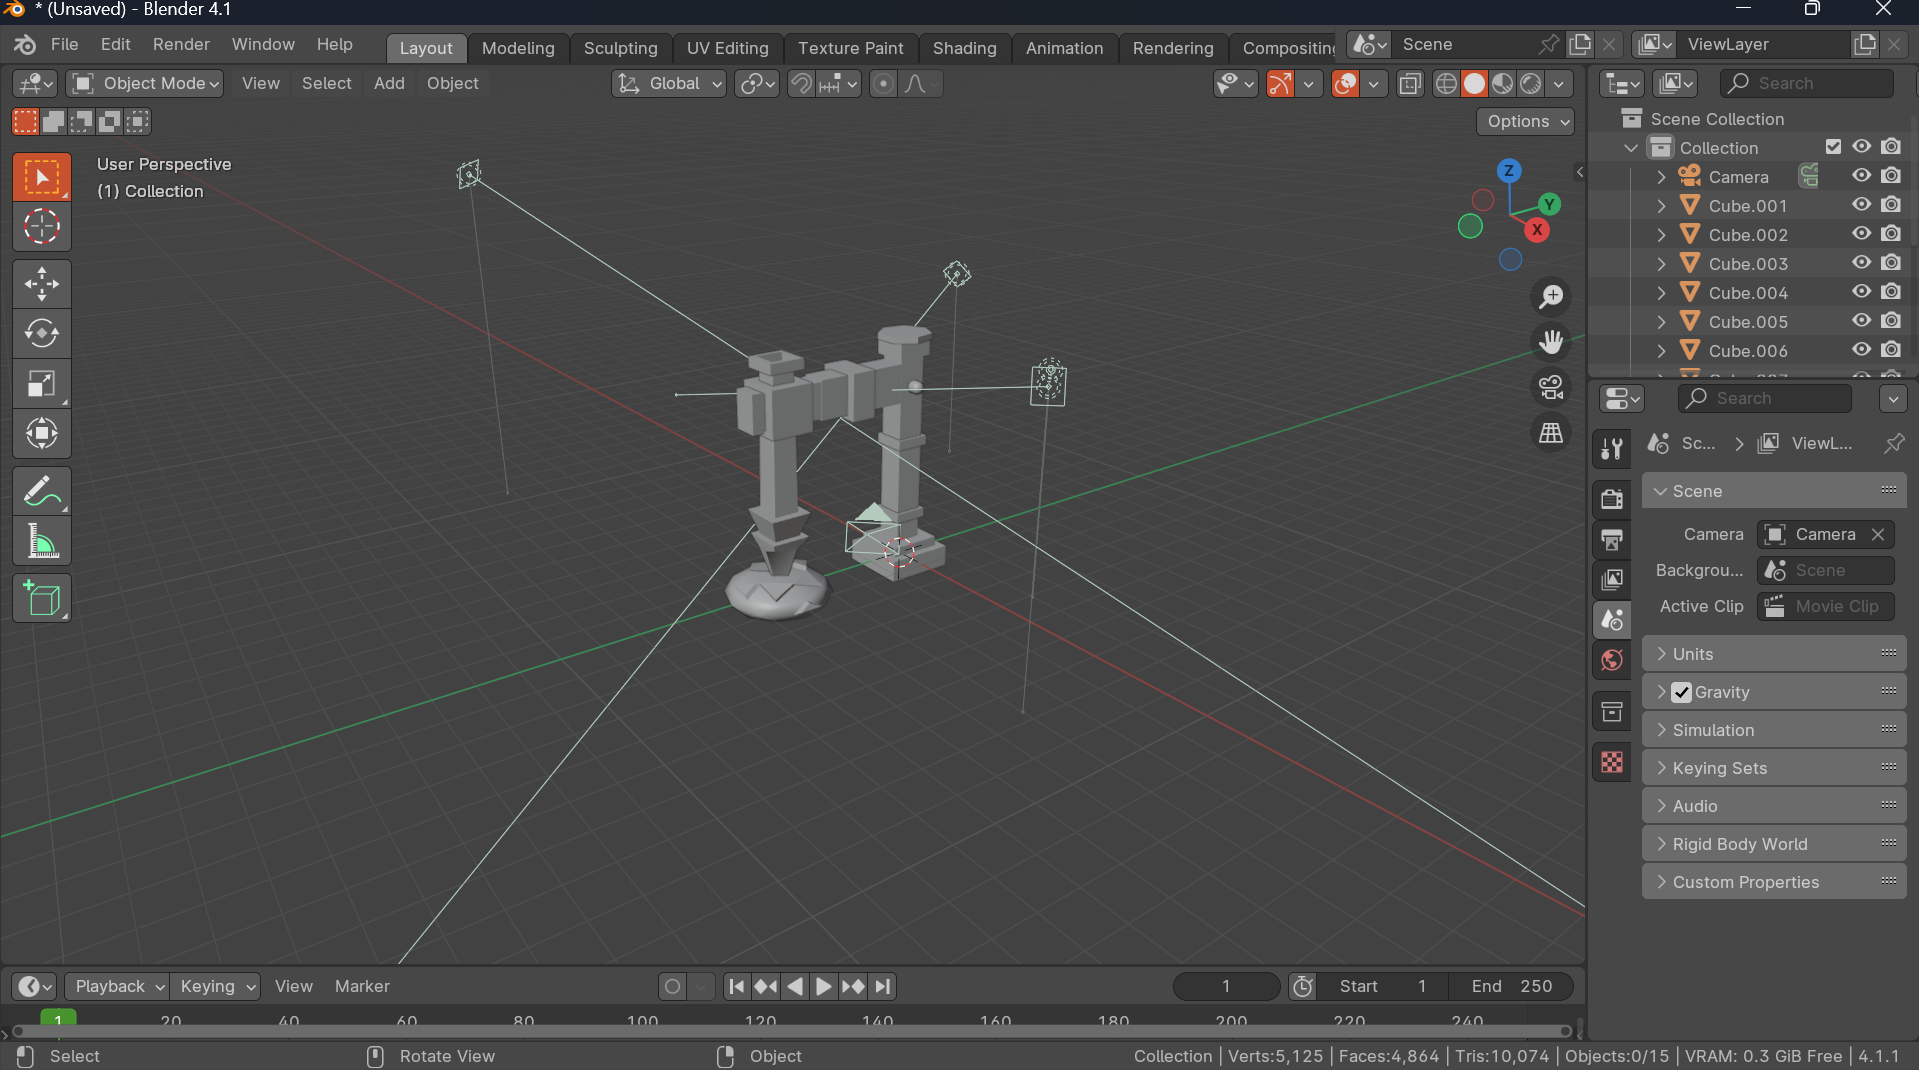Select the Scale tool
The image size is (1919, 1070).
point(41,384)
